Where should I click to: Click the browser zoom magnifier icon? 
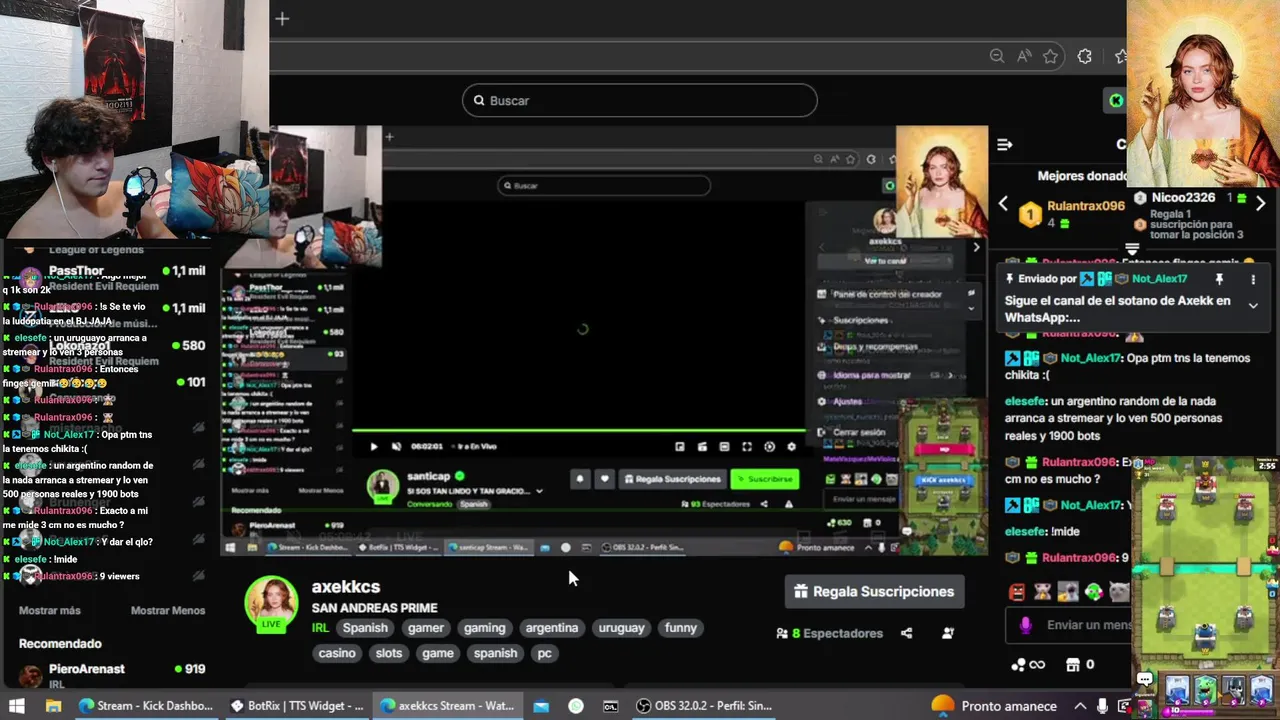[x=997, y=56]
